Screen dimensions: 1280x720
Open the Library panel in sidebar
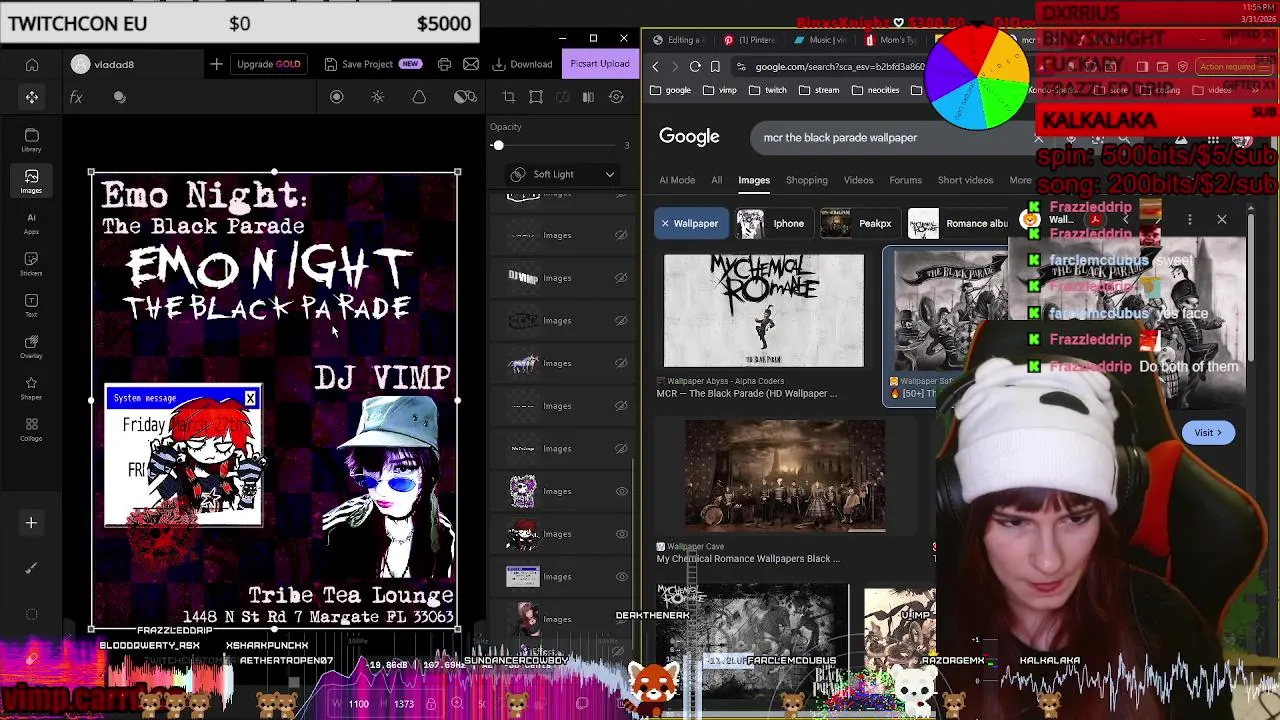[31, 140]
